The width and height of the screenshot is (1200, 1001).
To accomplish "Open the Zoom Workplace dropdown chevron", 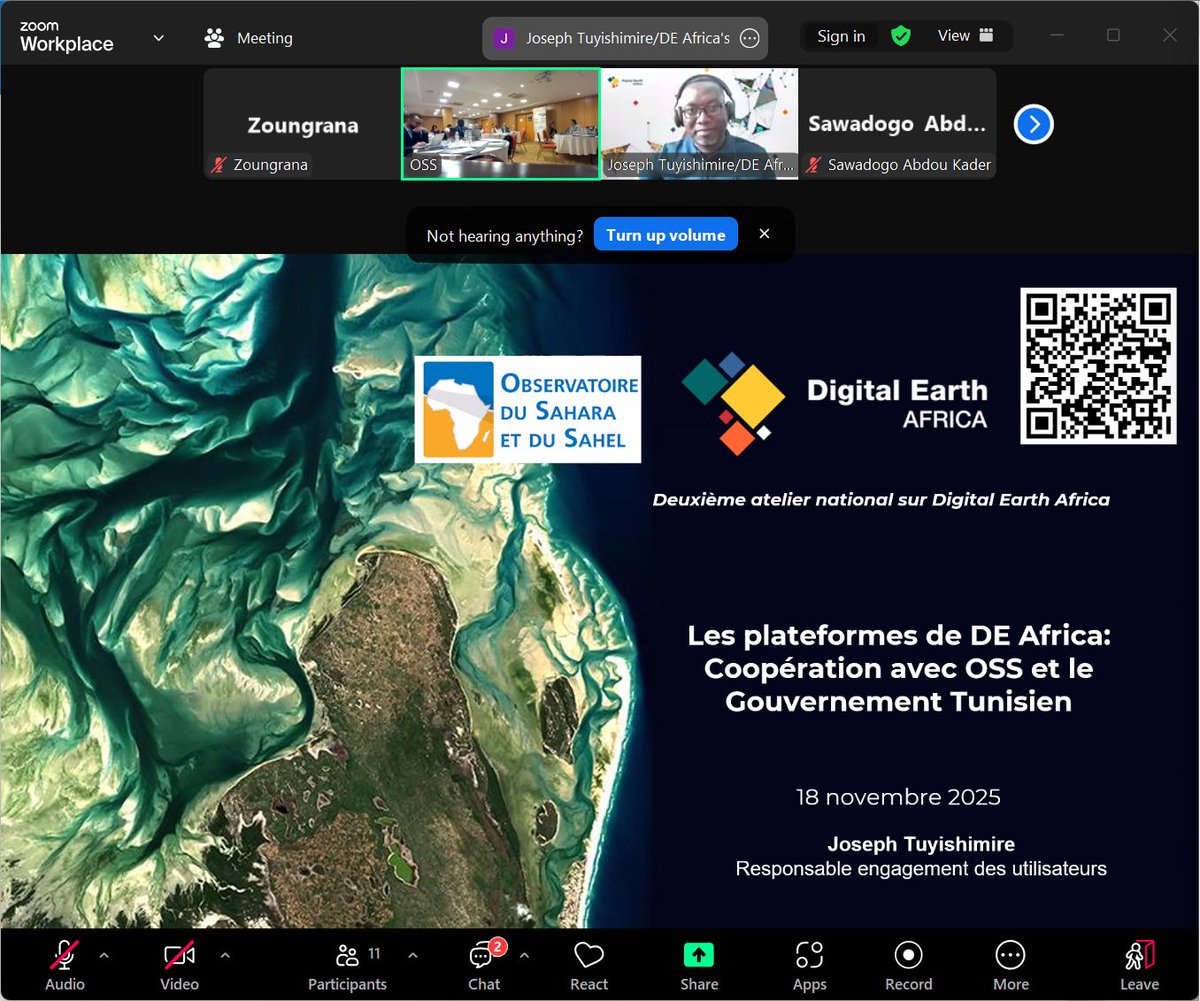I will (x=158, y=37).
